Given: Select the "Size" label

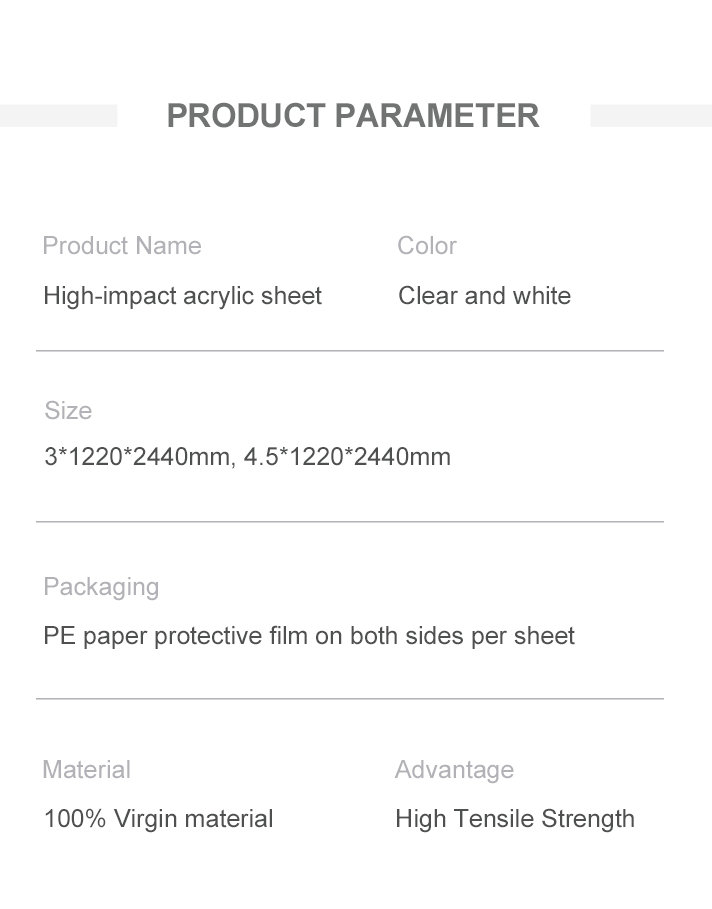Looking at the screenshot, I should (x=68, y=411).
